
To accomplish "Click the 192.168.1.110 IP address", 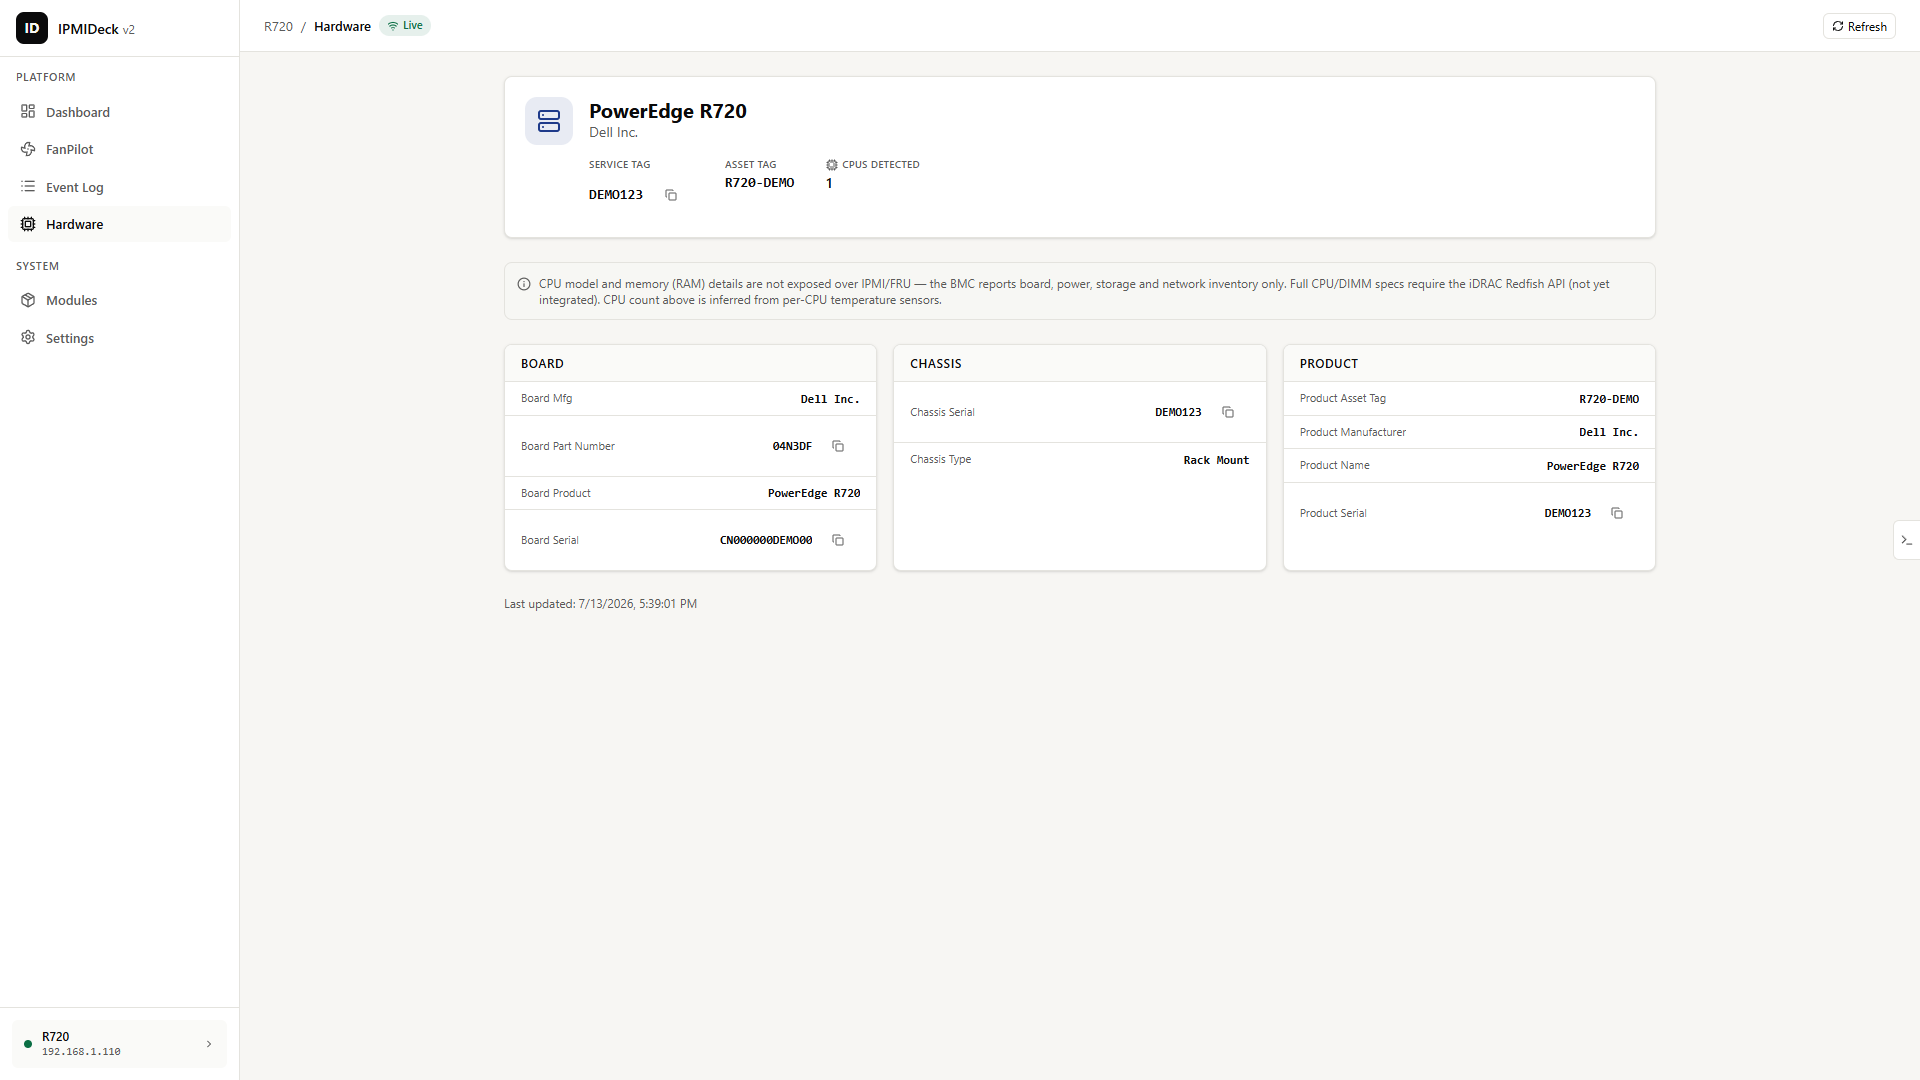I will (x=81, y=1052).
